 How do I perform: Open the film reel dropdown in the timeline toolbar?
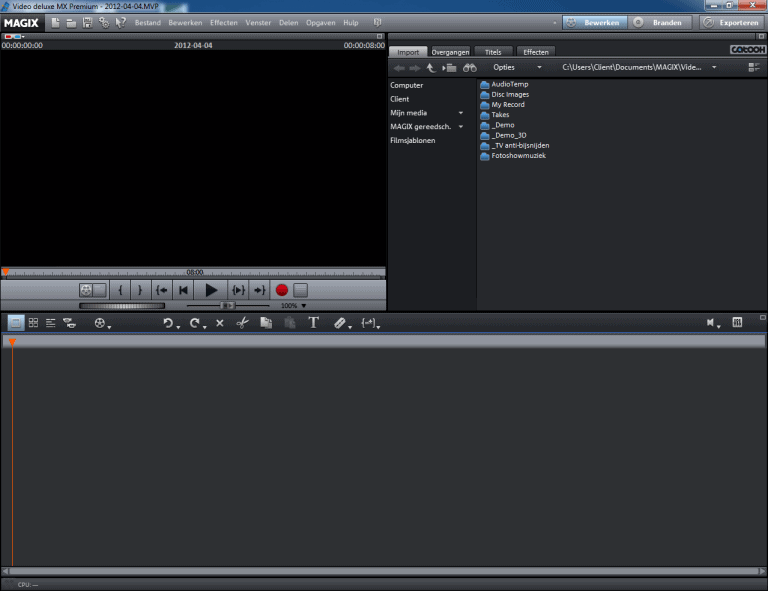(102, 323)
